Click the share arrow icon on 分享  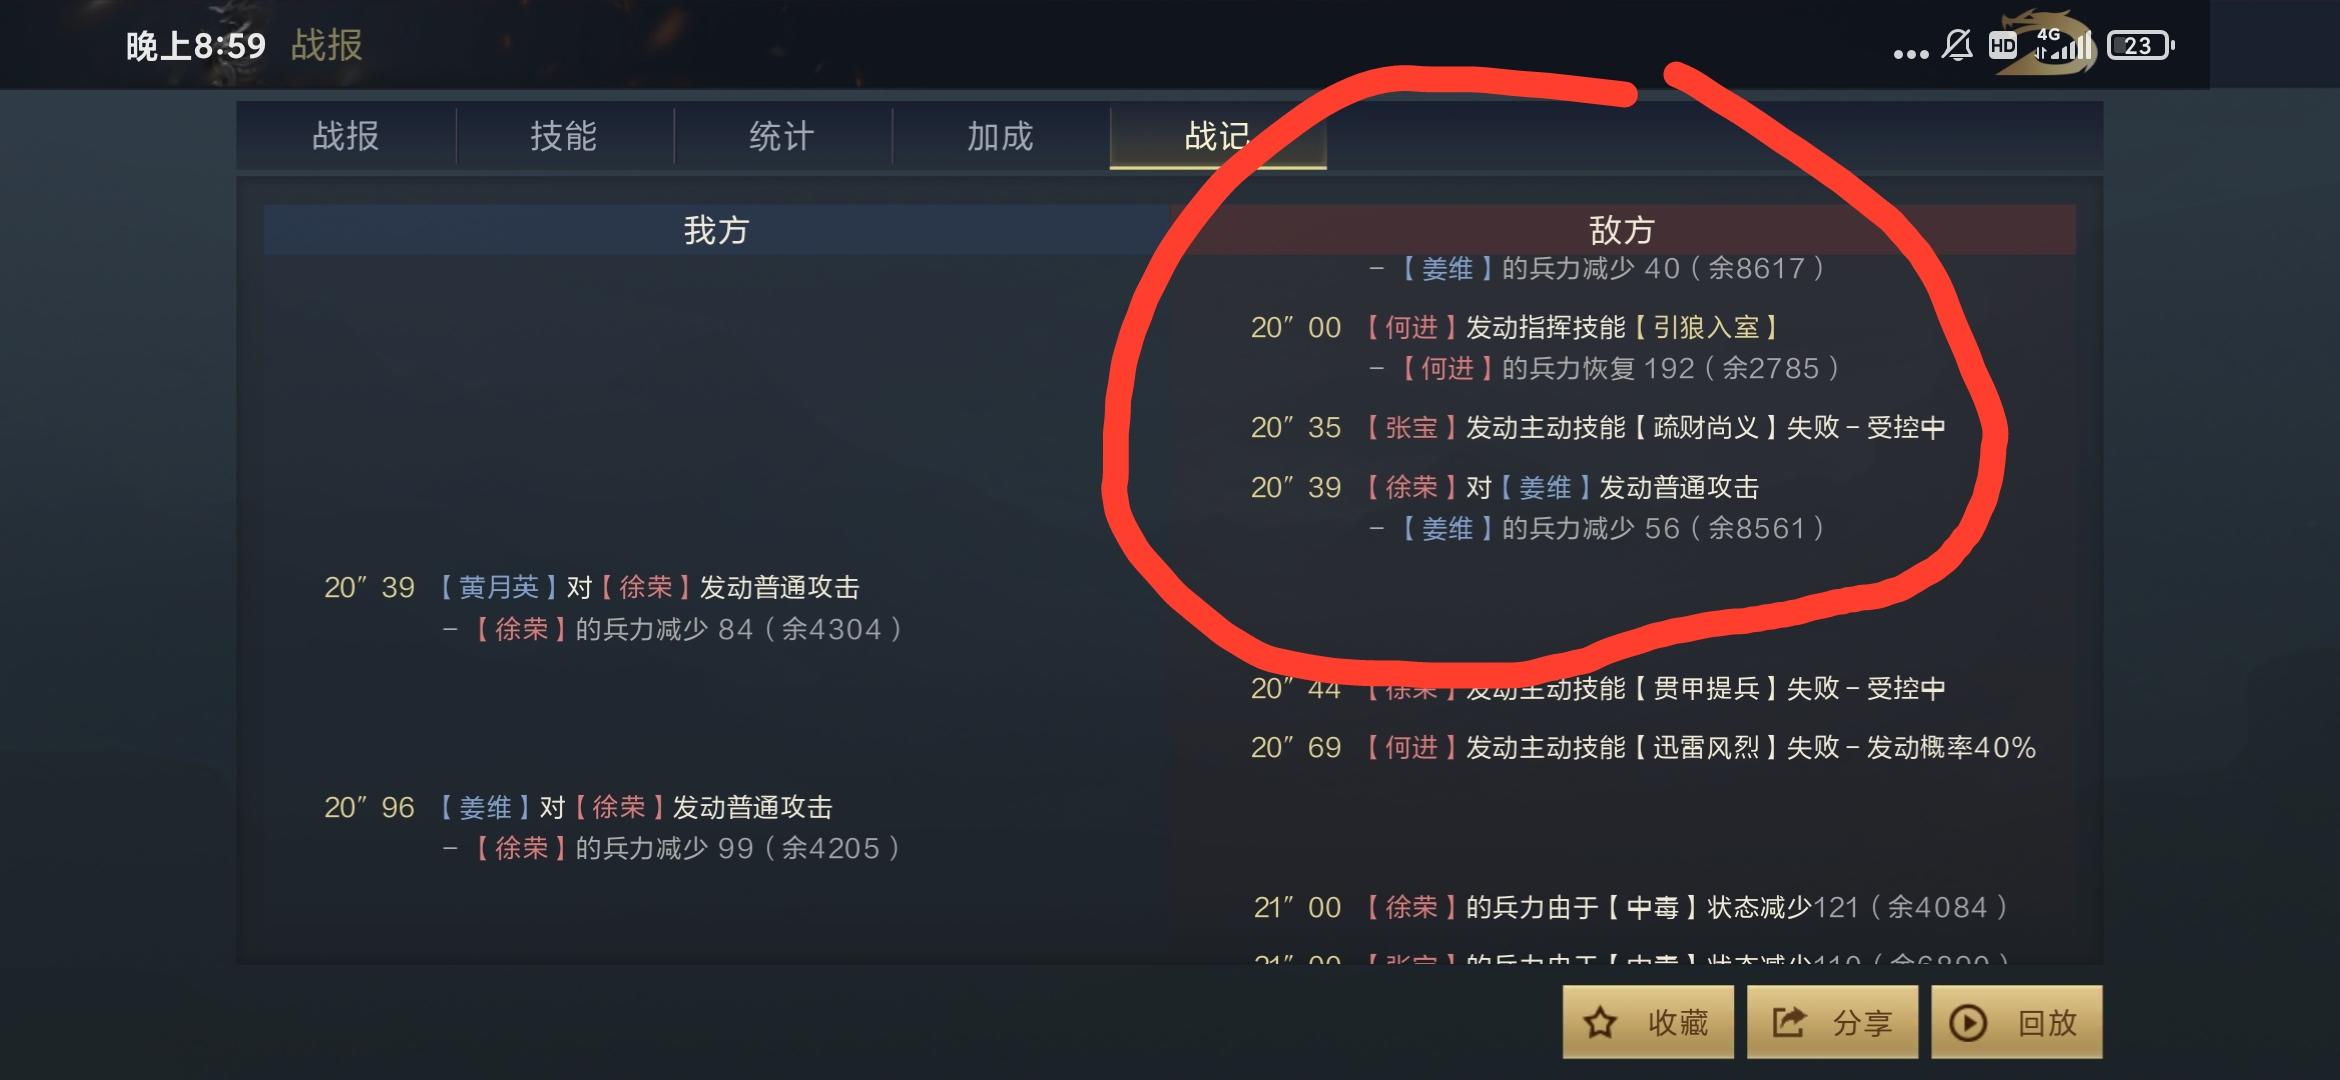click(1789, 1022)
